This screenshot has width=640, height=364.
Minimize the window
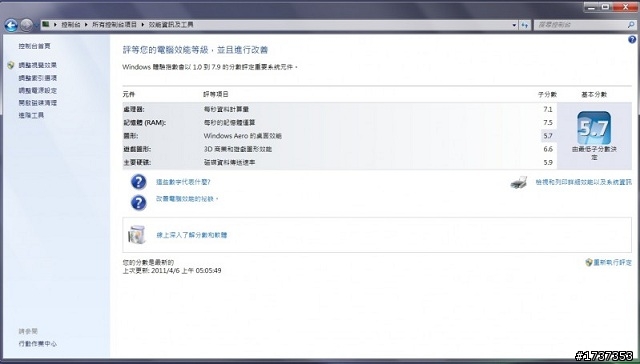590,7
